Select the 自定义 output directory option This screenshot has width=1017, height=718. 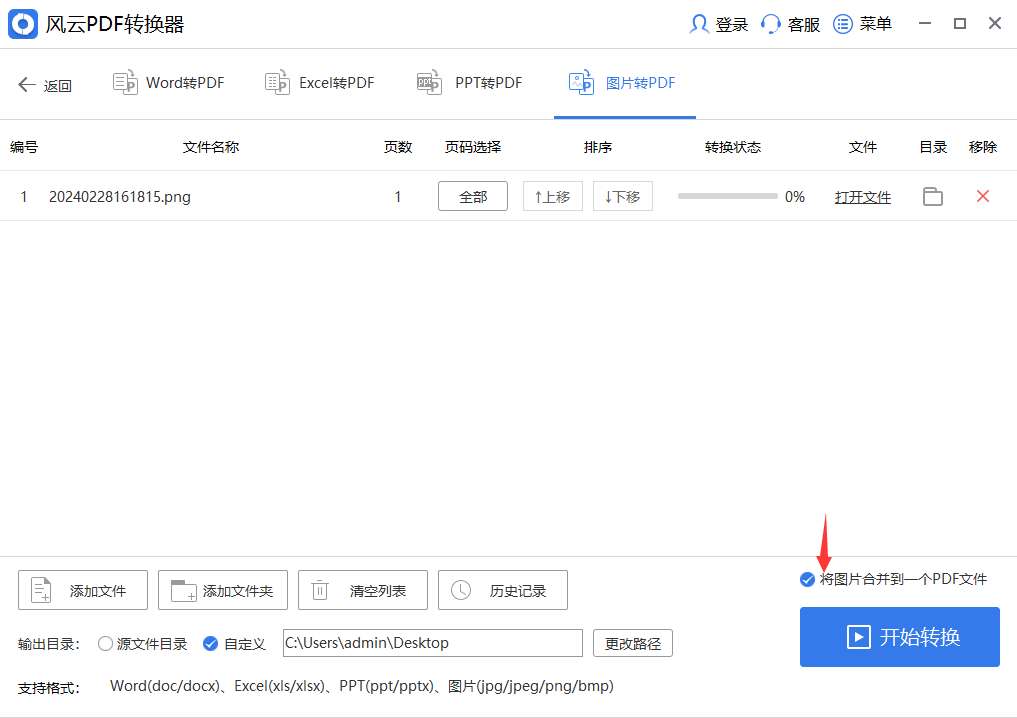click(209, 644)
